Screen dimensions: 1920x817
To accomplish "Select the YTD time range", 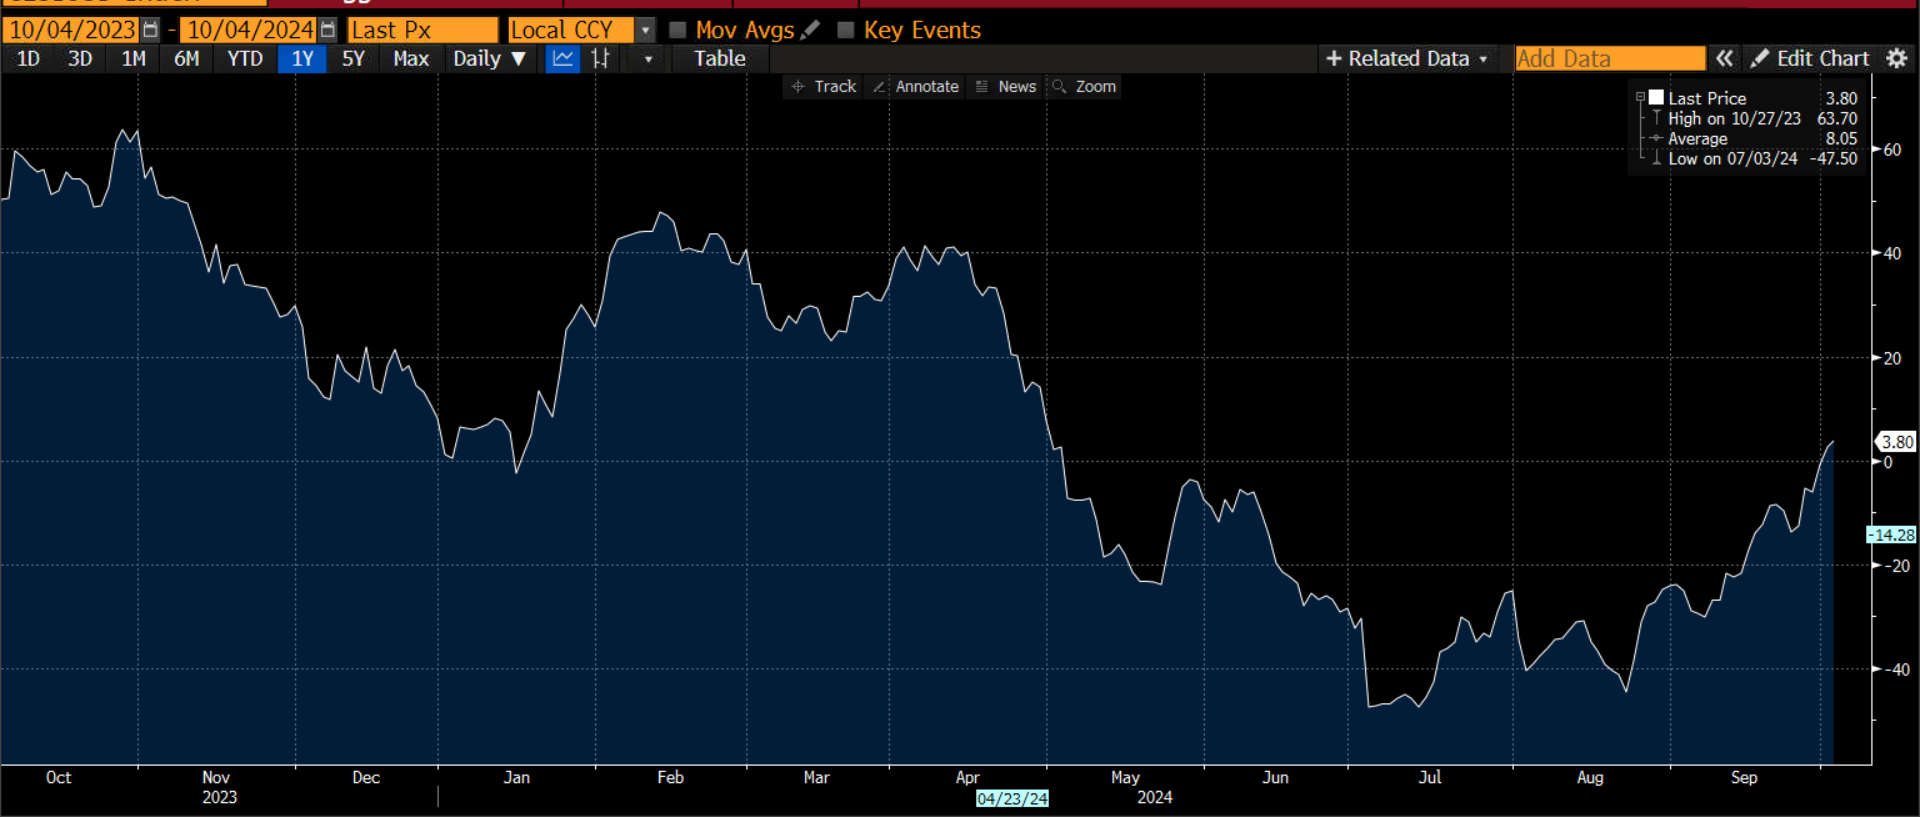I will click(245, 59).
